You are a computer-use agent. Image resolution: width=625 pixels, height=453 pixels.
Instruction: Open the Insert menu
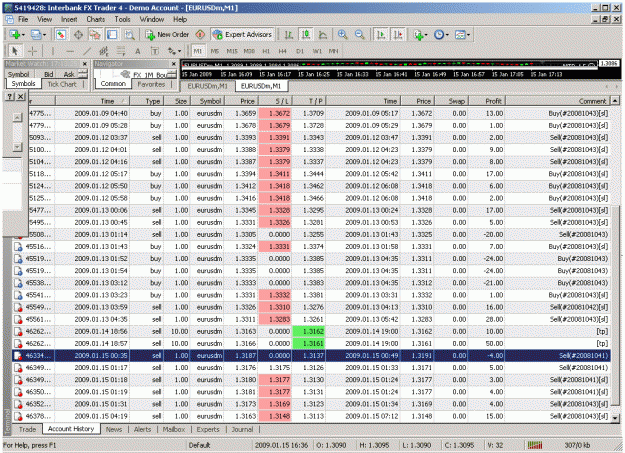(x=69, y=19)
